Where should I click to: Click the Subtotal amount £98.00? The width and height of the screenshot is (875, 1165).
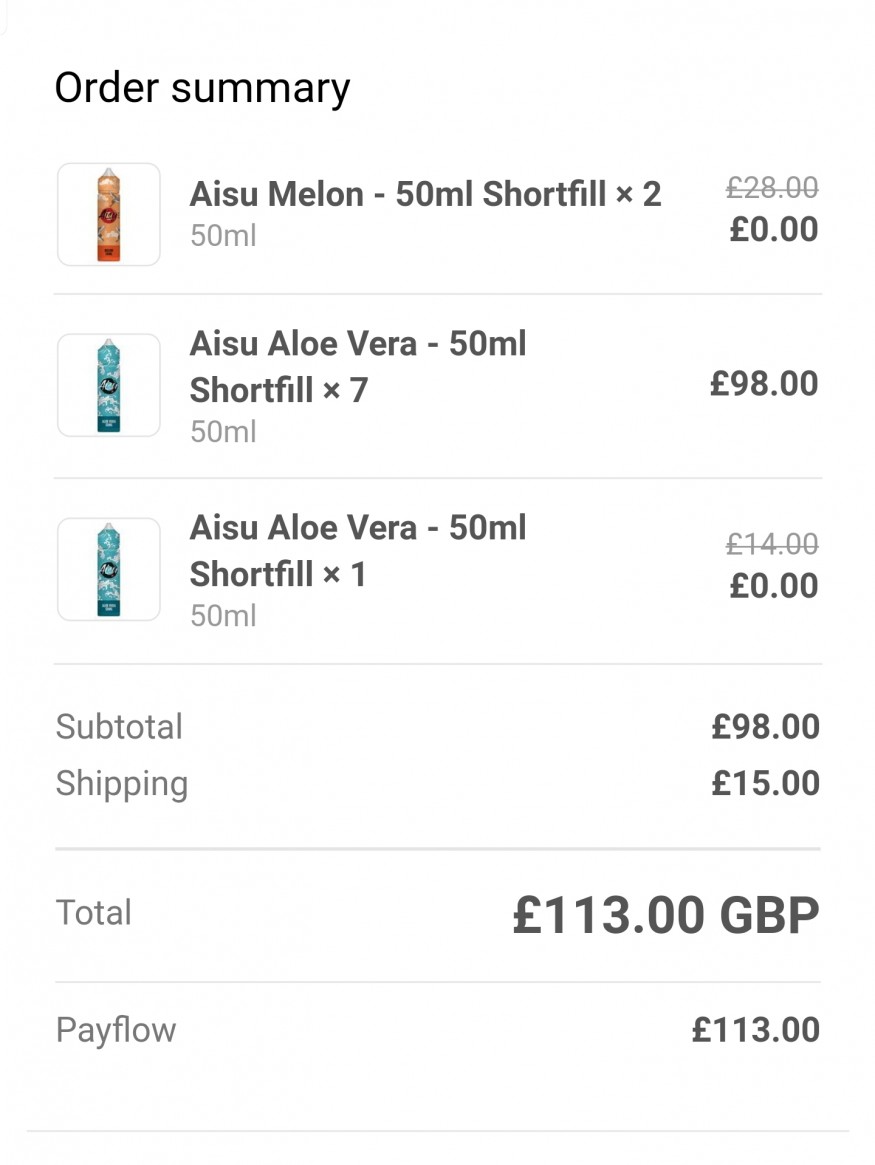coord(765,727)
